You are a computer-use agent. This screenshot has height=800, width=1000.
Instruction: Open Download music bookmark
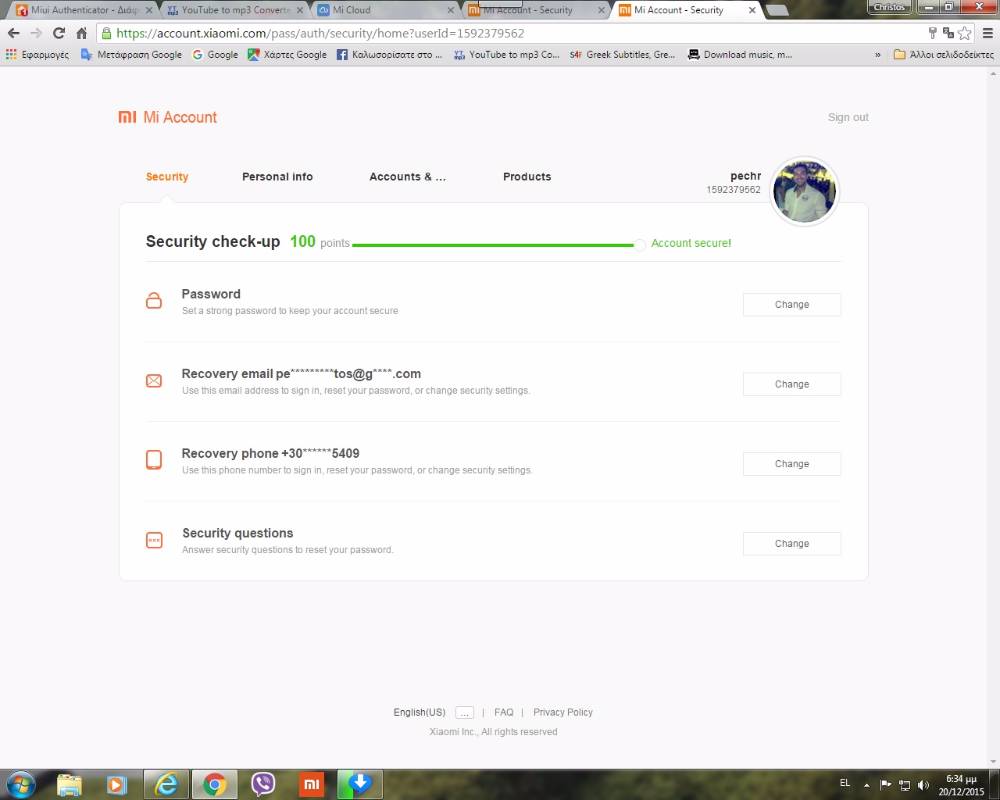click(740, 55)
